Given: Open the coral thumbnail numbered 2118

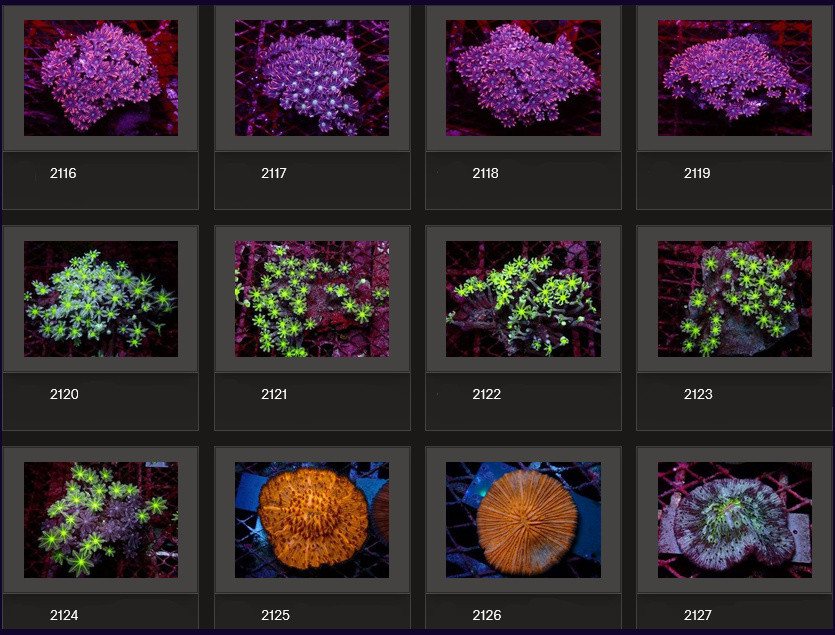Looking at the screenshot, I should click(523, 78).
